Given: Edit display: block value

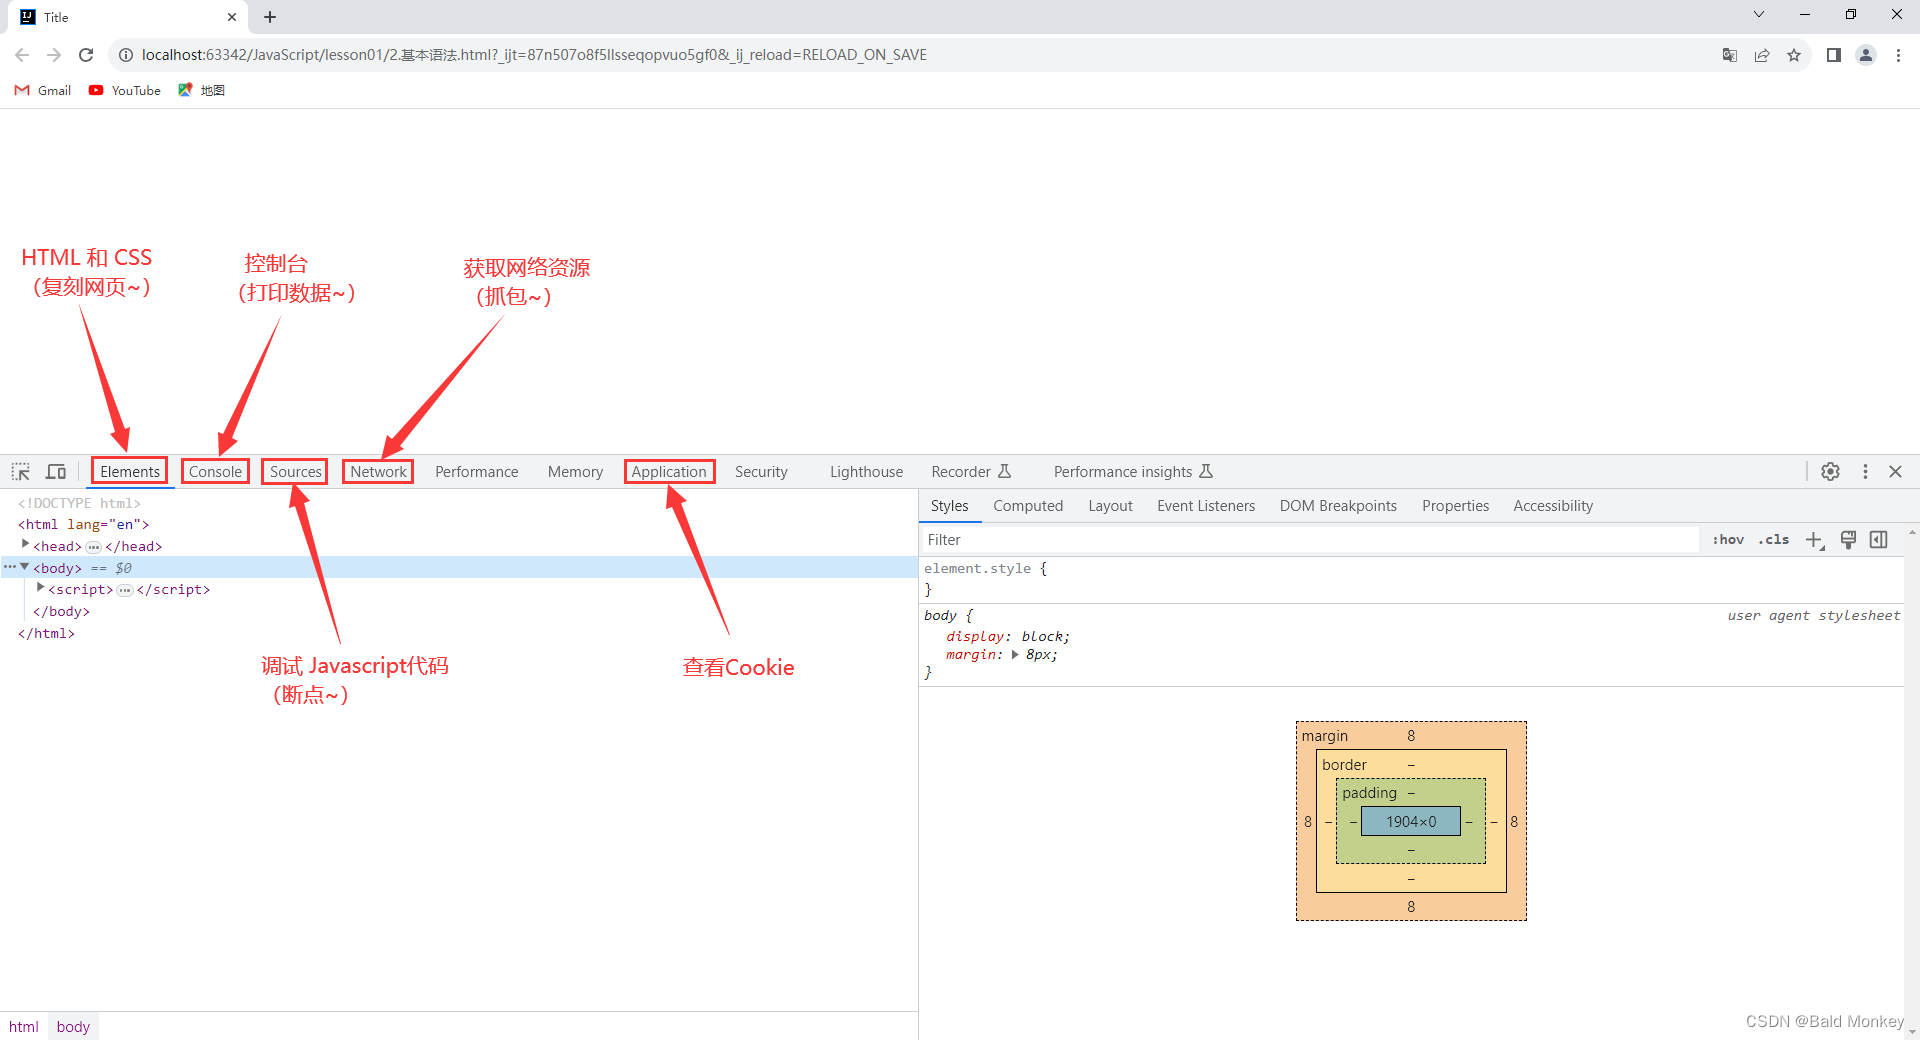Looking at the screenshot, I should pos(1043,637).
